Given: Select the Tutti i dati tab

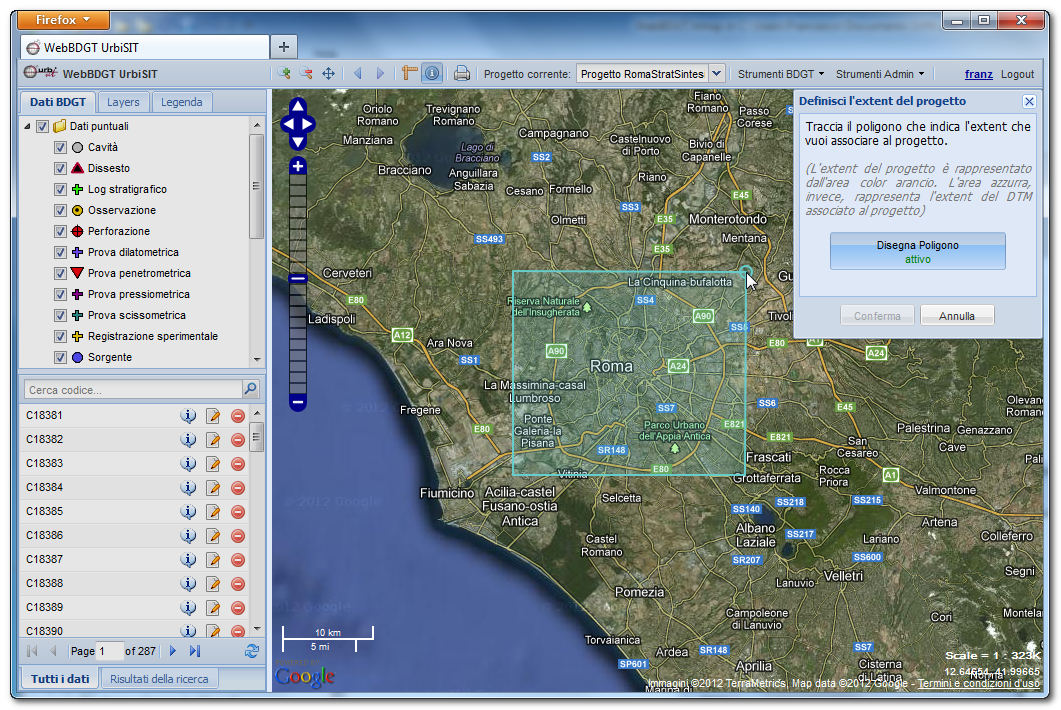Looking at the screenshot, I should [x=60, y=679].
